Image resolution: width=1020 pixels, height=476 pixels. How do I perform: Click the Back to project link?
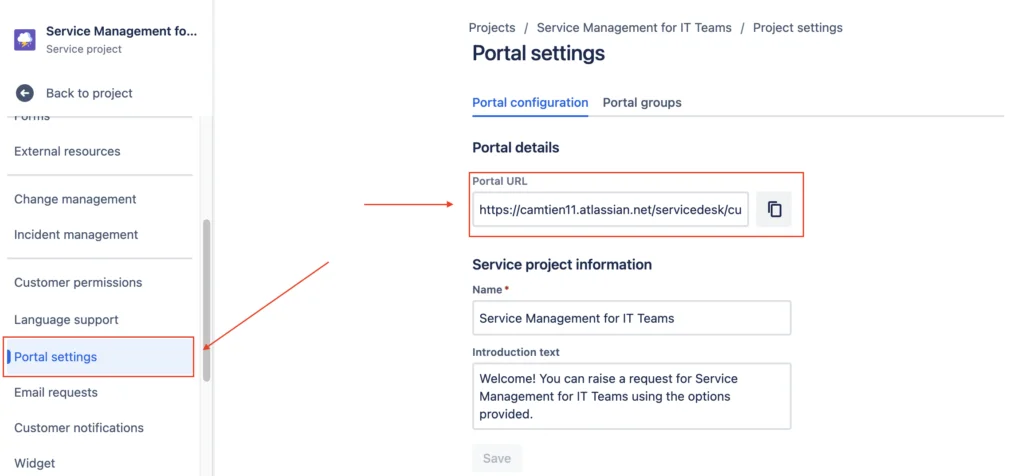click(89, 93)
